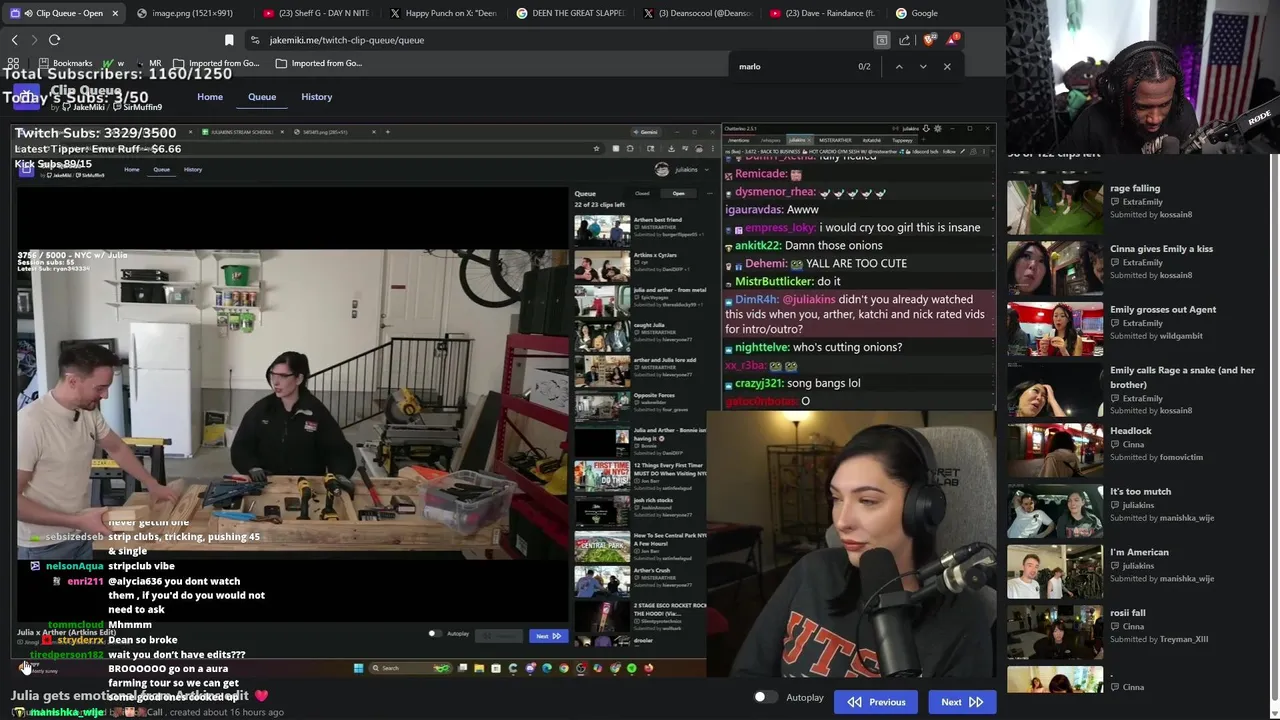This screenshot has width=1280, height=720.
Task: Open 'rage falling' clip thumbnail
Action: point(1055,207)
